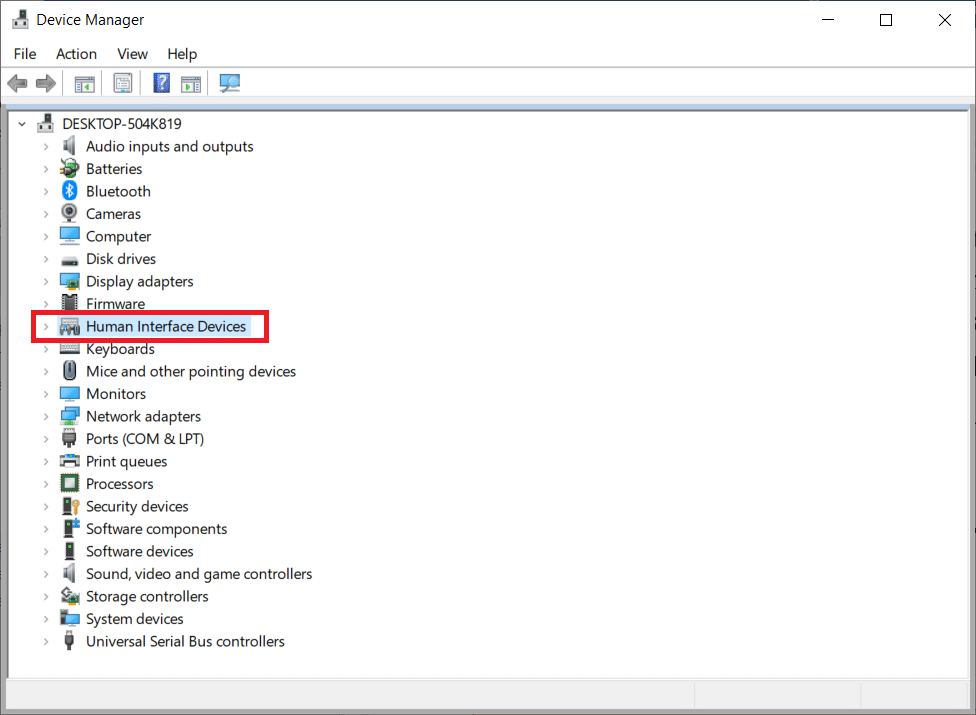Click the Back arrow toolbar button
The width and height of the screenshot is (976, 715).
click(x=17, y=84)
